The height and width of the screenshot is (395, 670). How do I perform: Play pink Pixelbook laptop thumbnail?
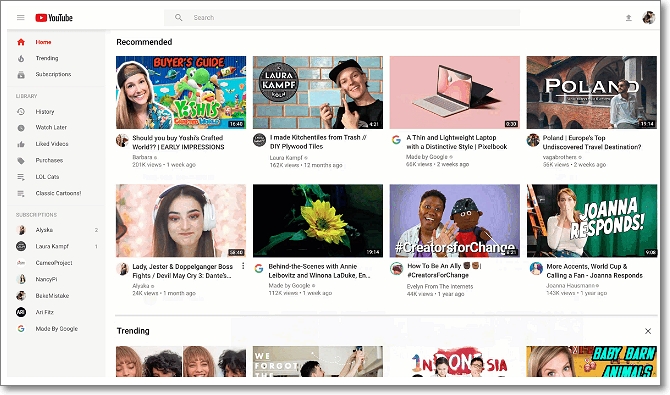[x=455, y=92]
